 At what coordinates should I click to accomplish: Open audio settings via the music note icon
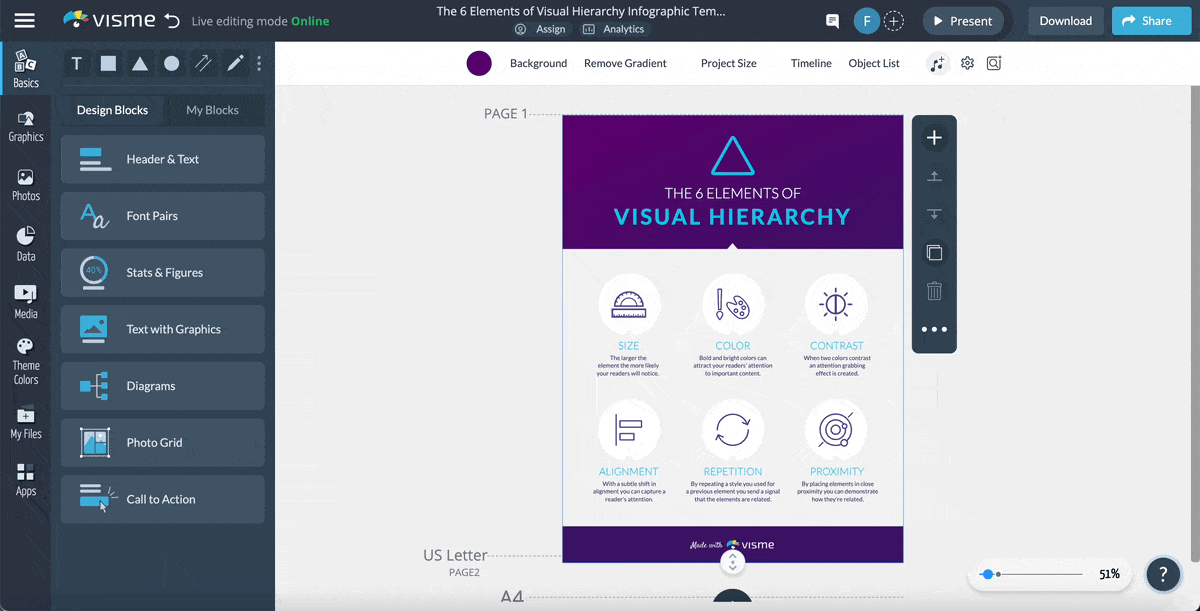(x=935, y=63)
